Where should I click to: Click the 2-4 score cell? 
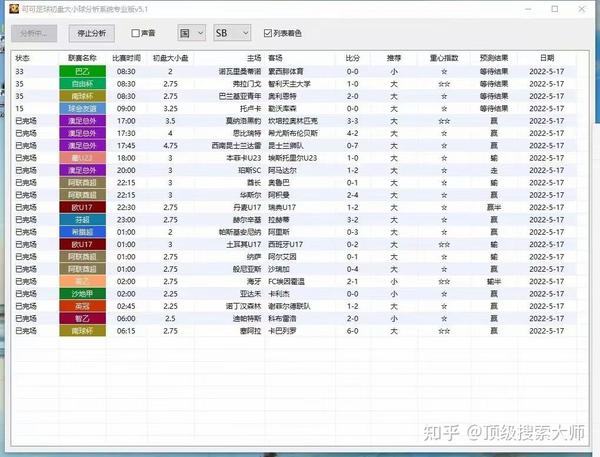[x=352, y=195]
